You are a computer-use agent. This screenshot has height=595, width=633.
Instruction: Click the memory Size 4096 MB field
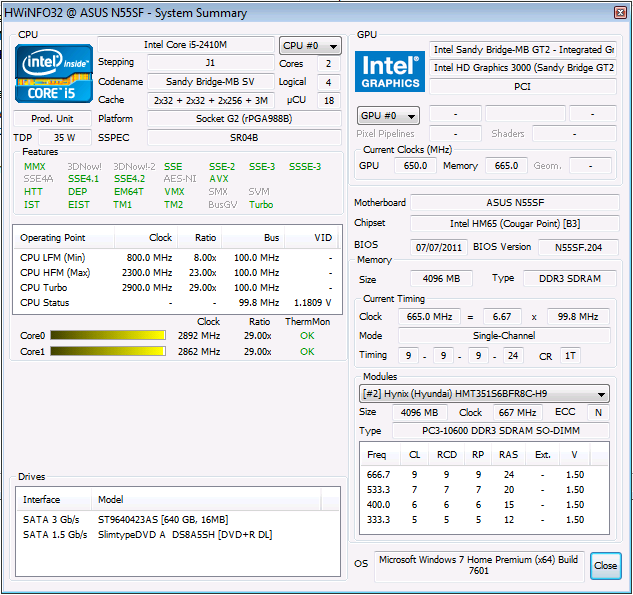click(441, 278)
